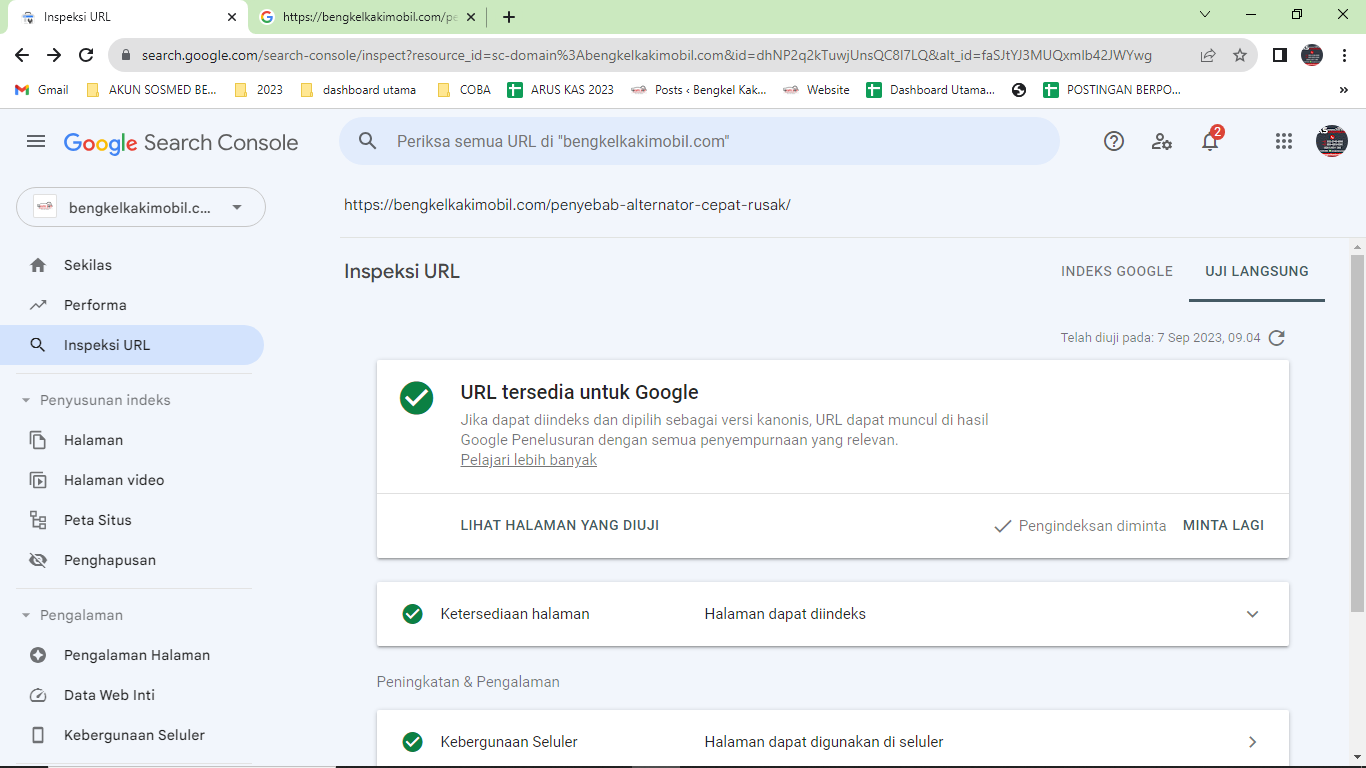Click the Google Search Console logo
1366x768 pixels.
tap(181, 142)
